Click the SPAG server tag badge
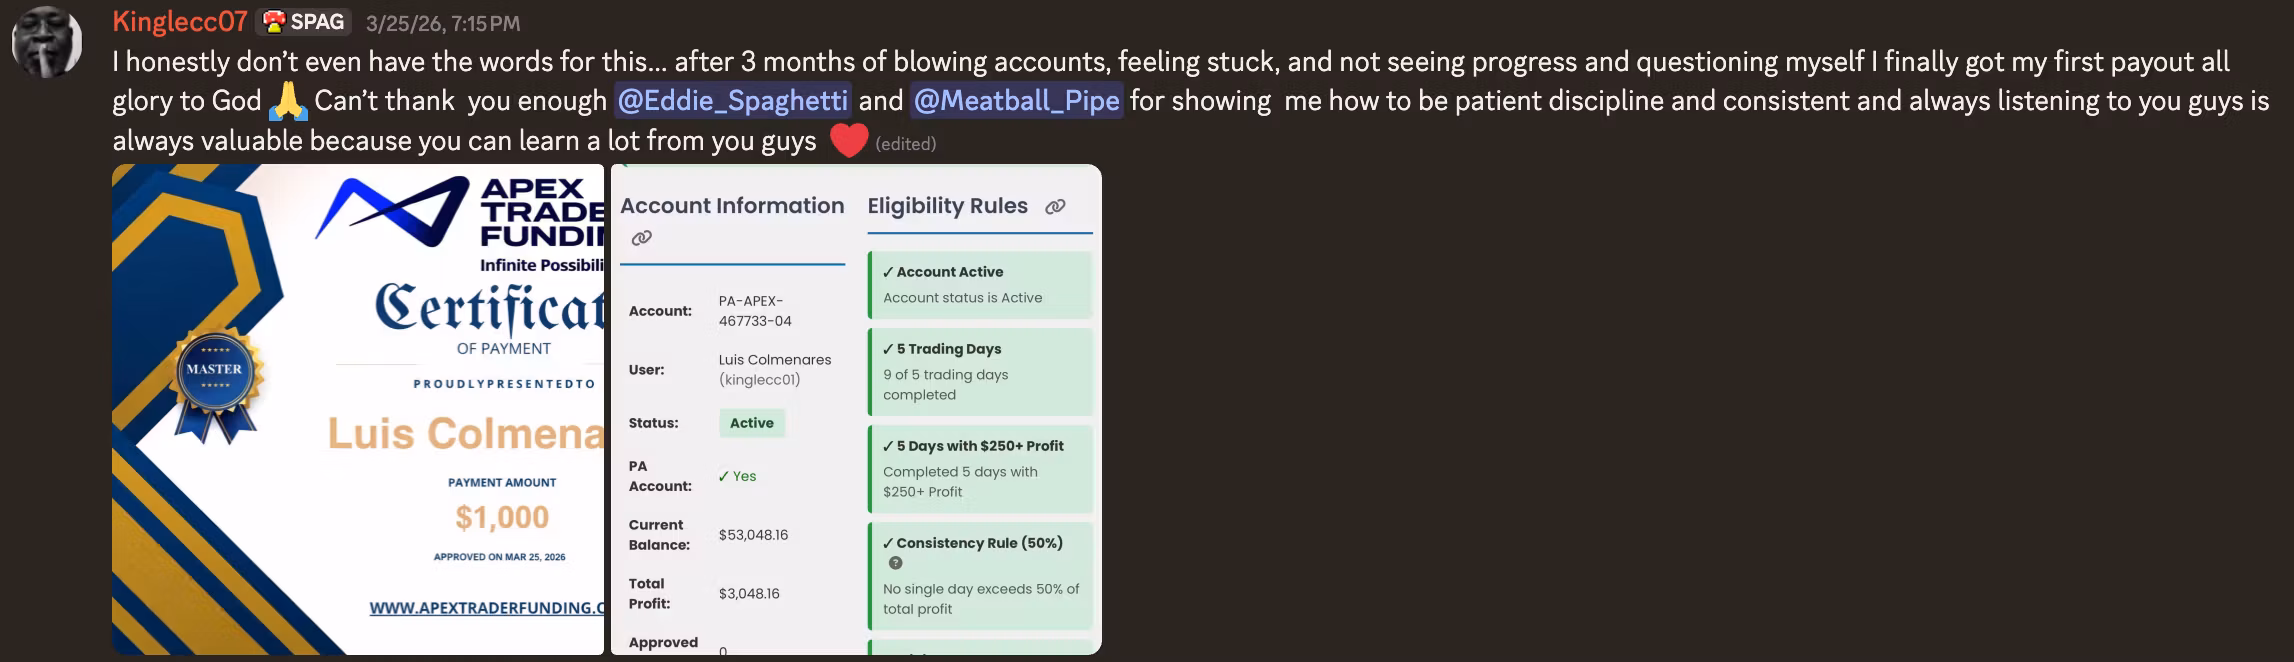 [x=305, y=22]
